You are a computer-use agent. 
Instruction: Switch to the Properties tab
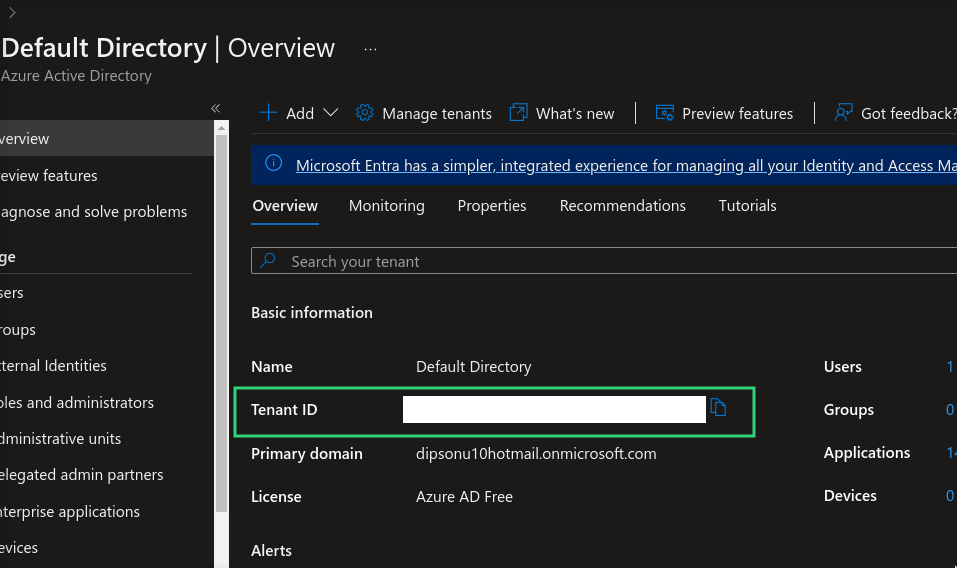point(491,206)
